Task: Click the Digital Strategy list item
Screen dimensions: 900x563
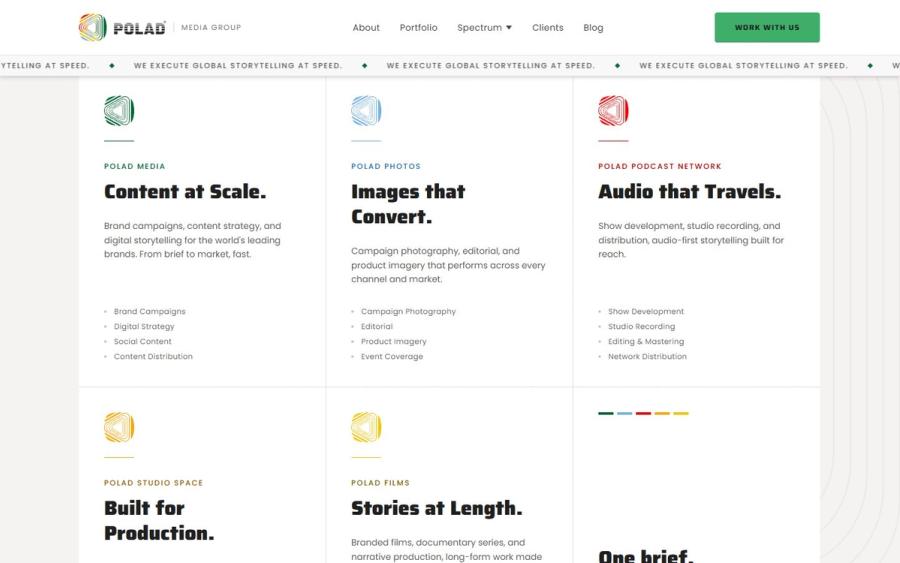Action: click(143, 327)
